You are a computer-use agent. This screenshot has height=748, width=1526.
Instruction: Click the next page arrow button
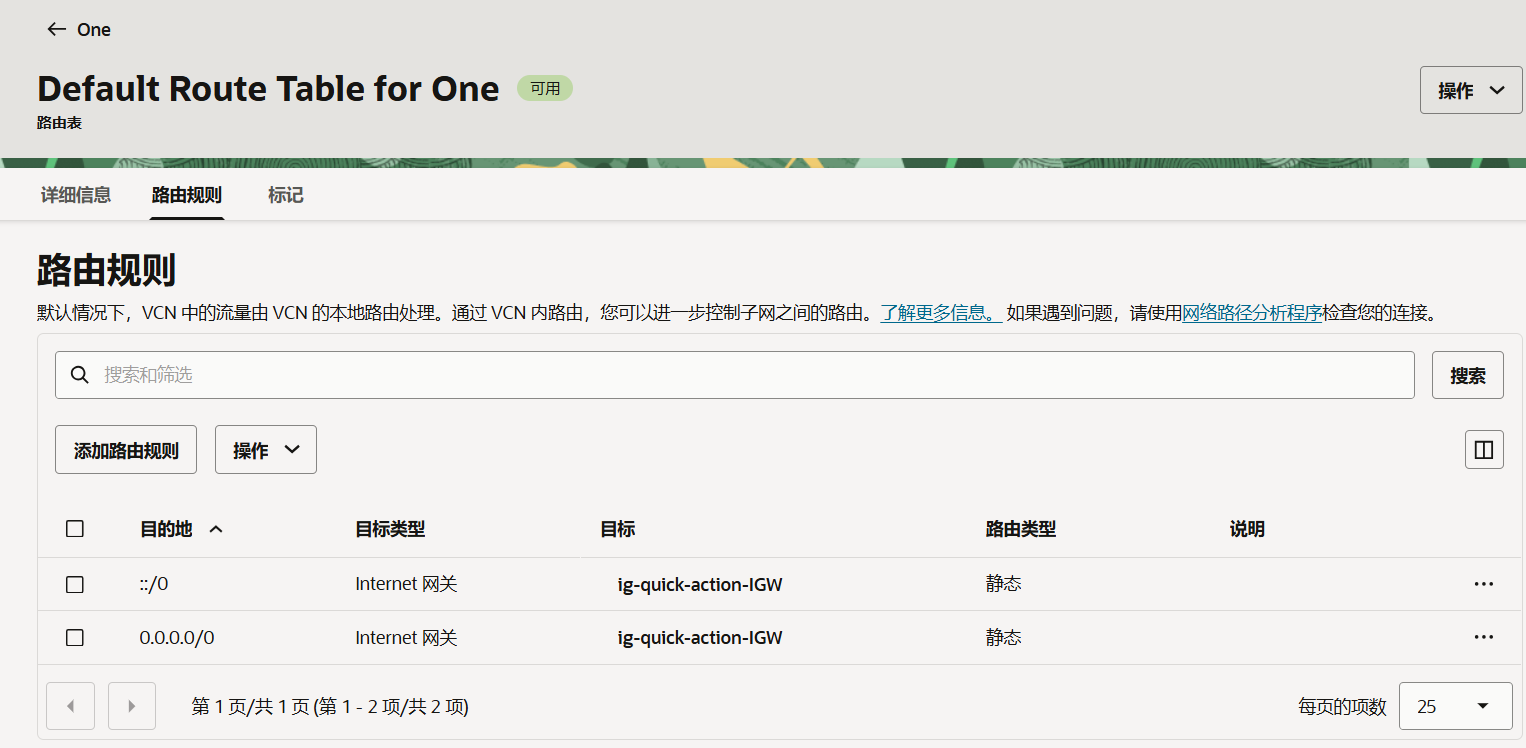132,706
